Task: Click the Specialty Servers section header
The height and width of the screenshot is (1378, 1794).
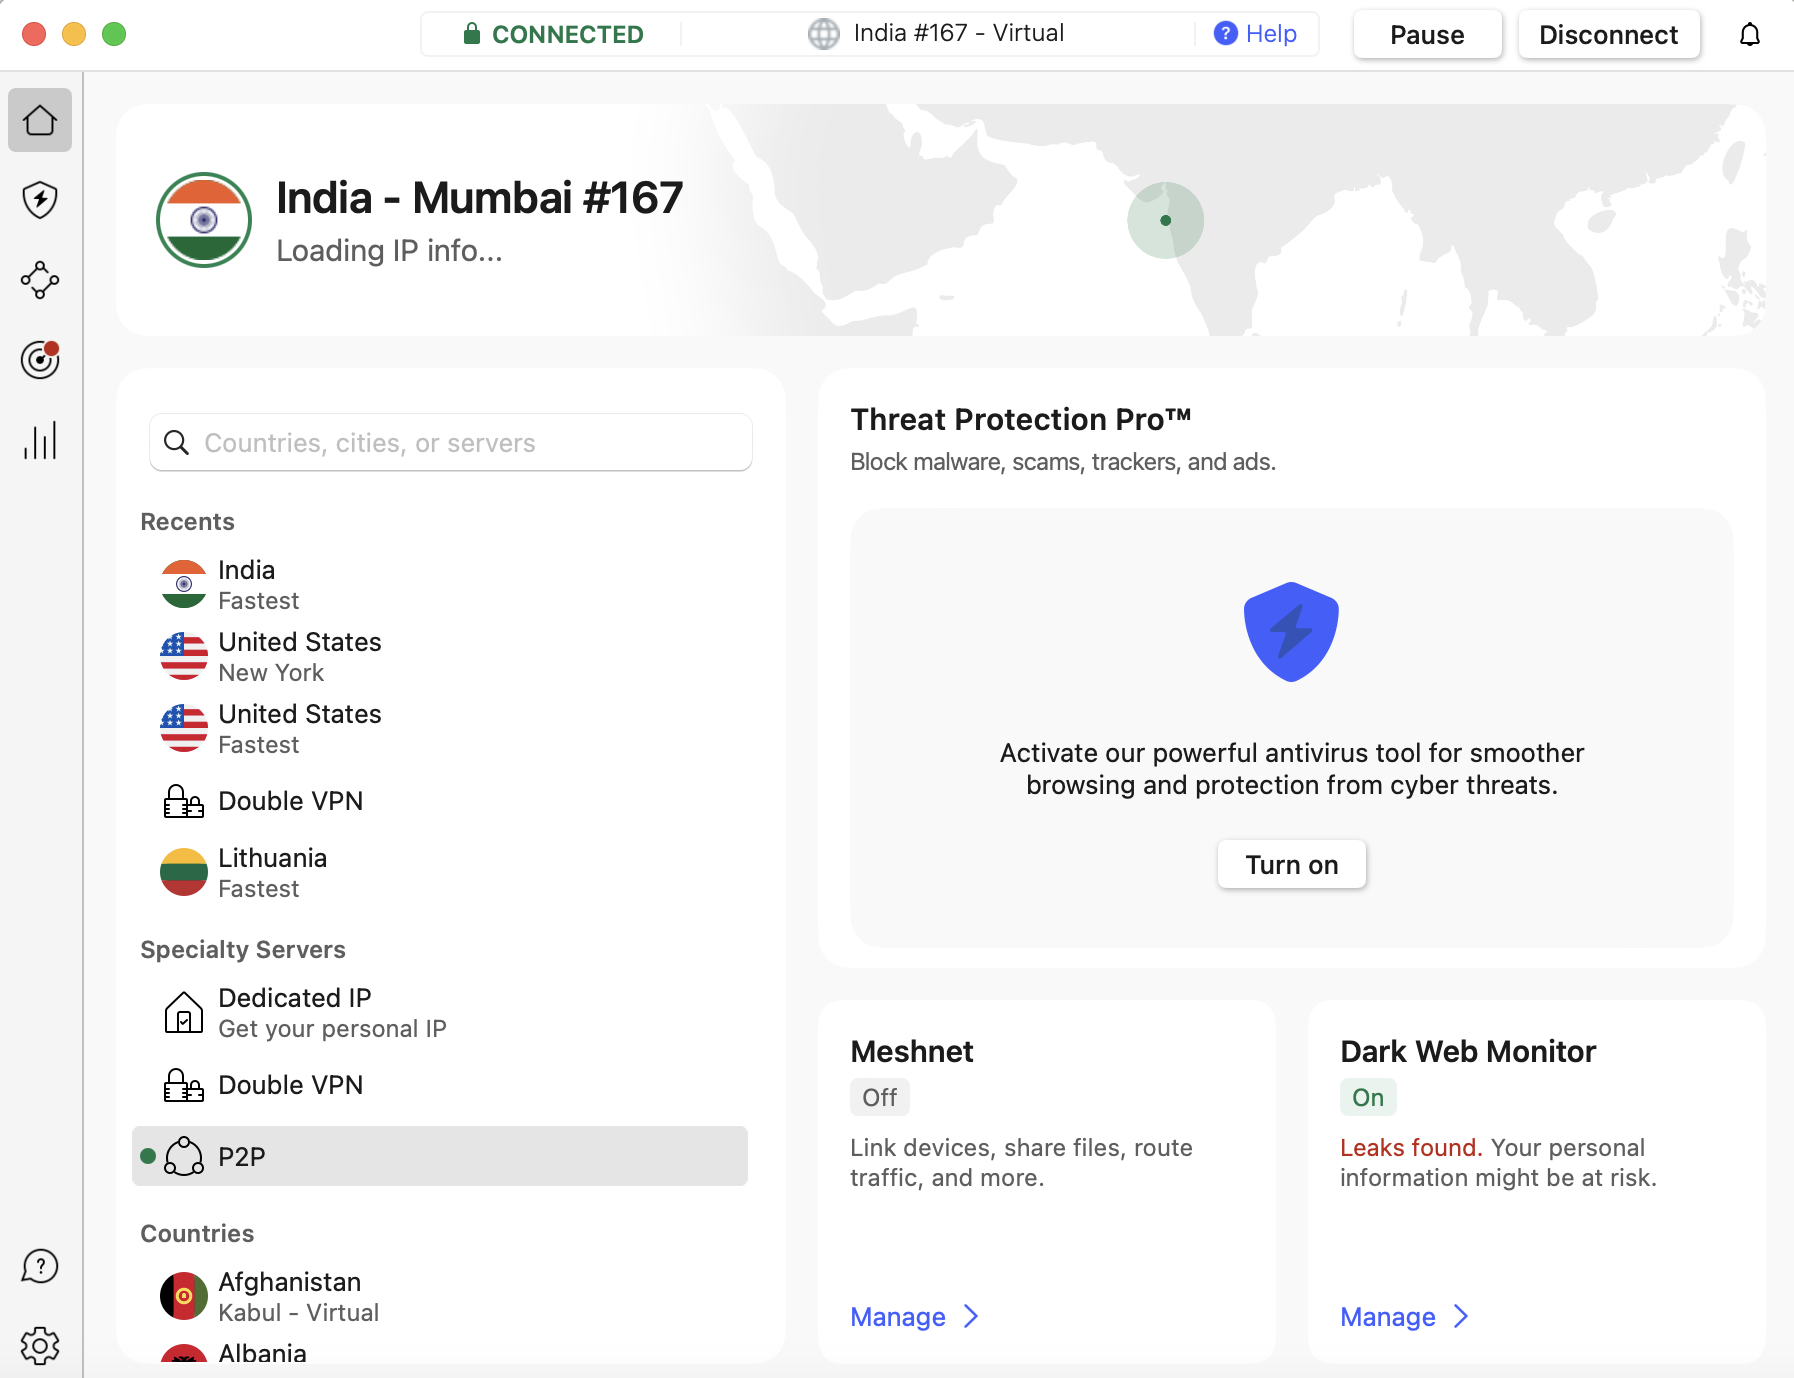Action: (x=243, y=949)
